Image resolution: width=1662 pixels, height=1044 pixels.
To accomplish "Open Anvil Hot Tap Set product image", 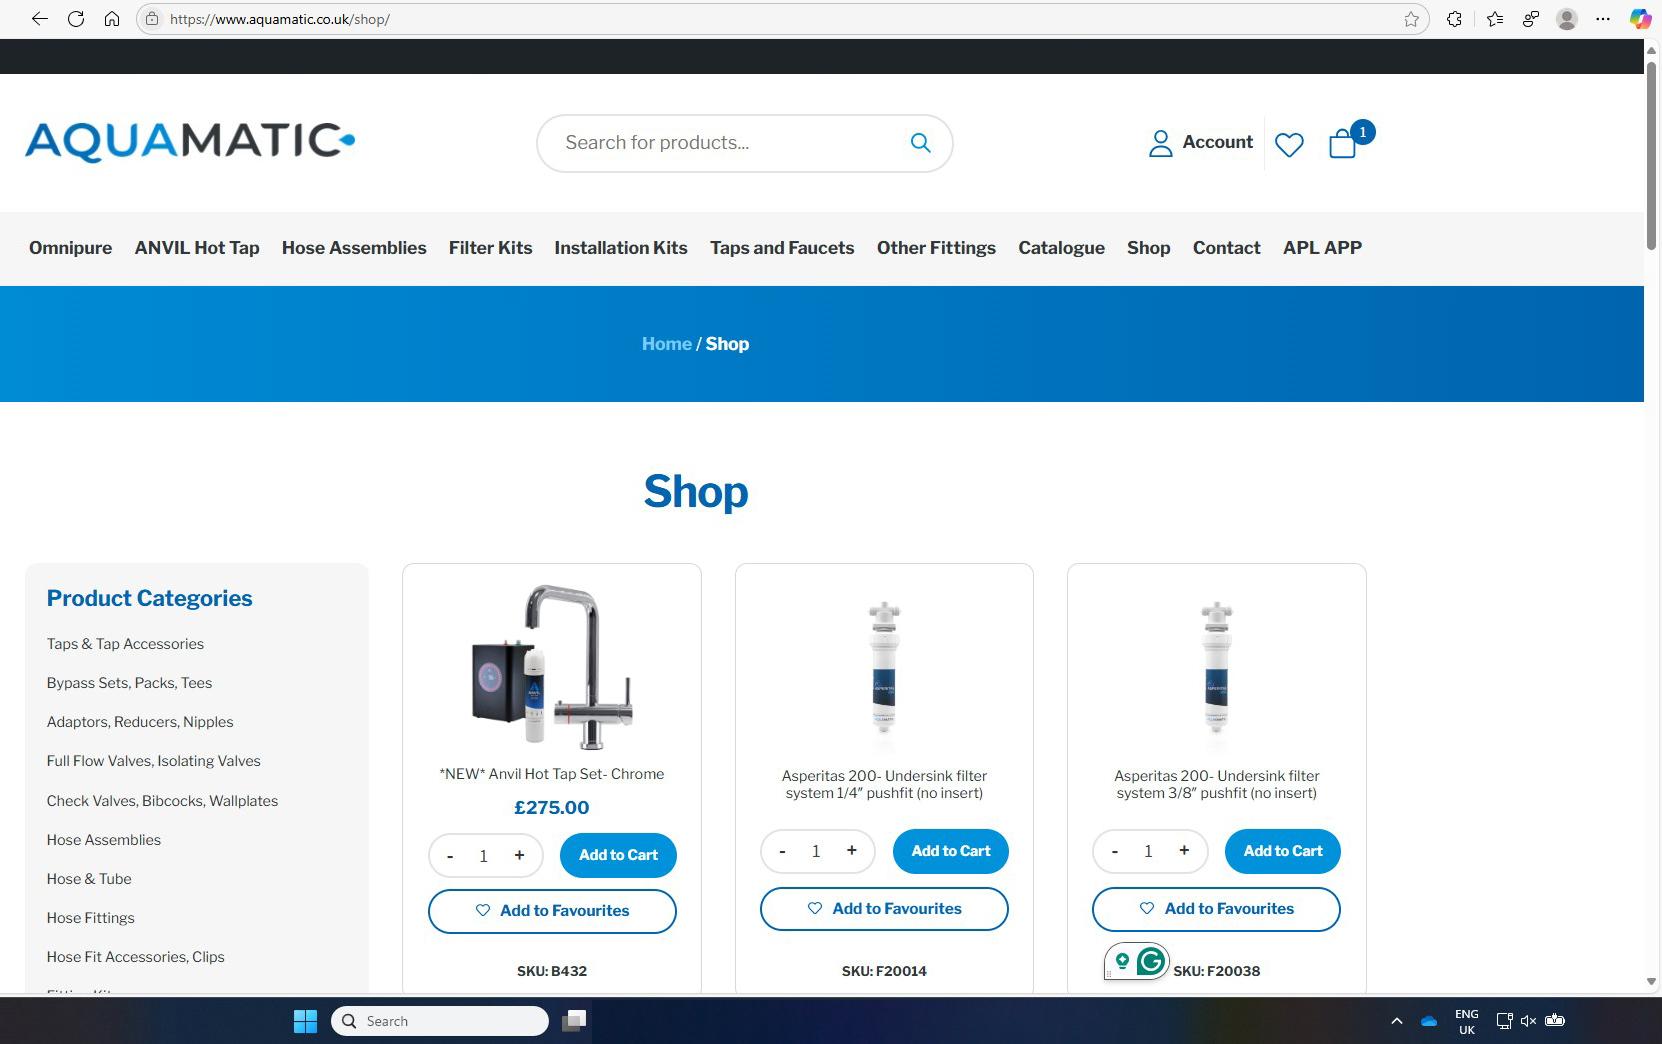I will pos(552,667).
